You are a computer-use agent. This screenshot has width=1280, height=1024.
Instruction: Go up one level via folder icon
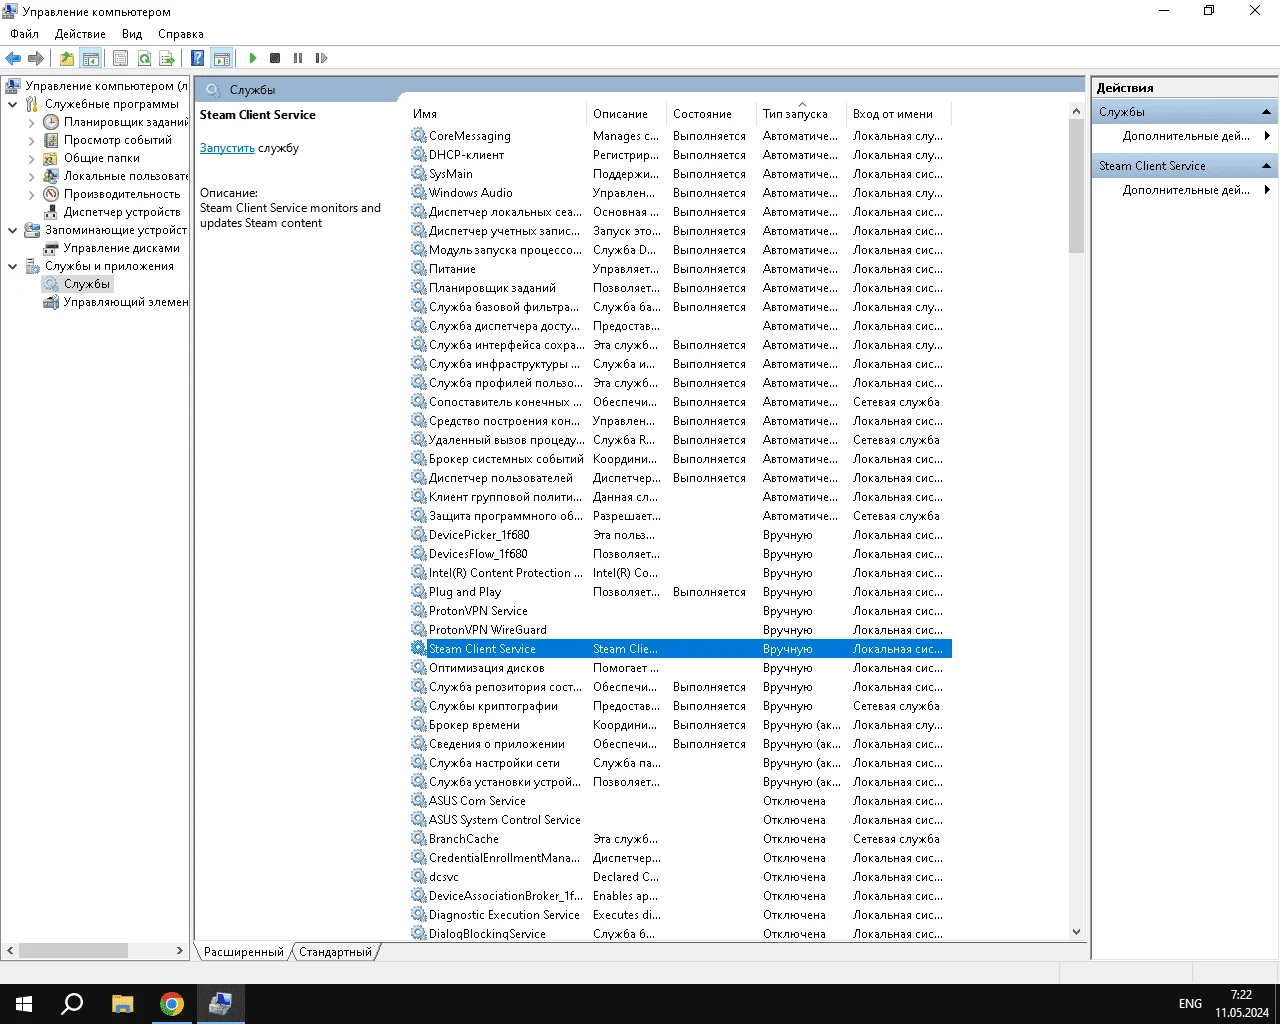pyautogui.click(x=66, y=58)
